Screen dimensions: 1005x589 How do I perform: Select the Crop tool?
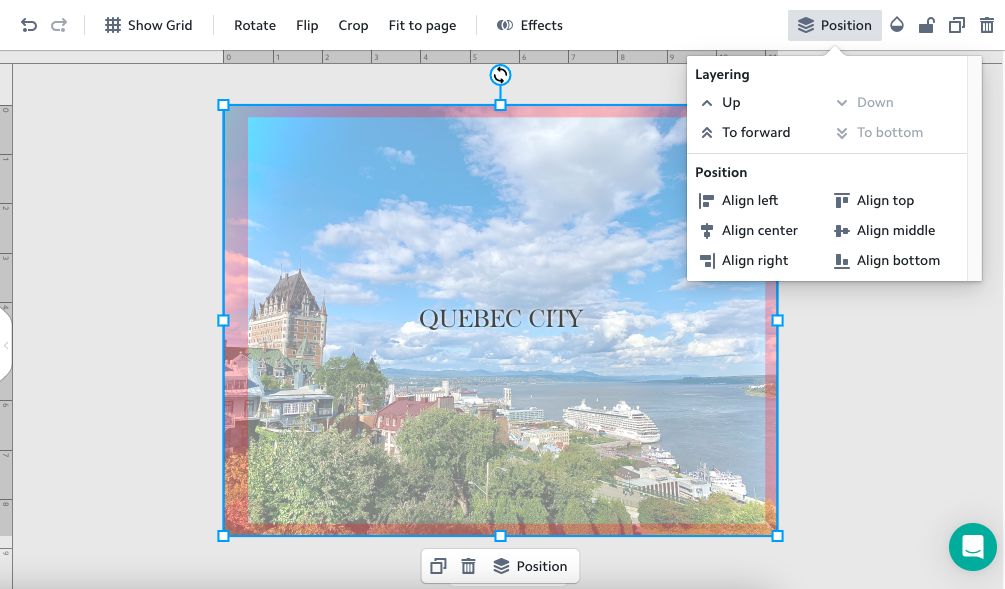[x=353, y=26]
